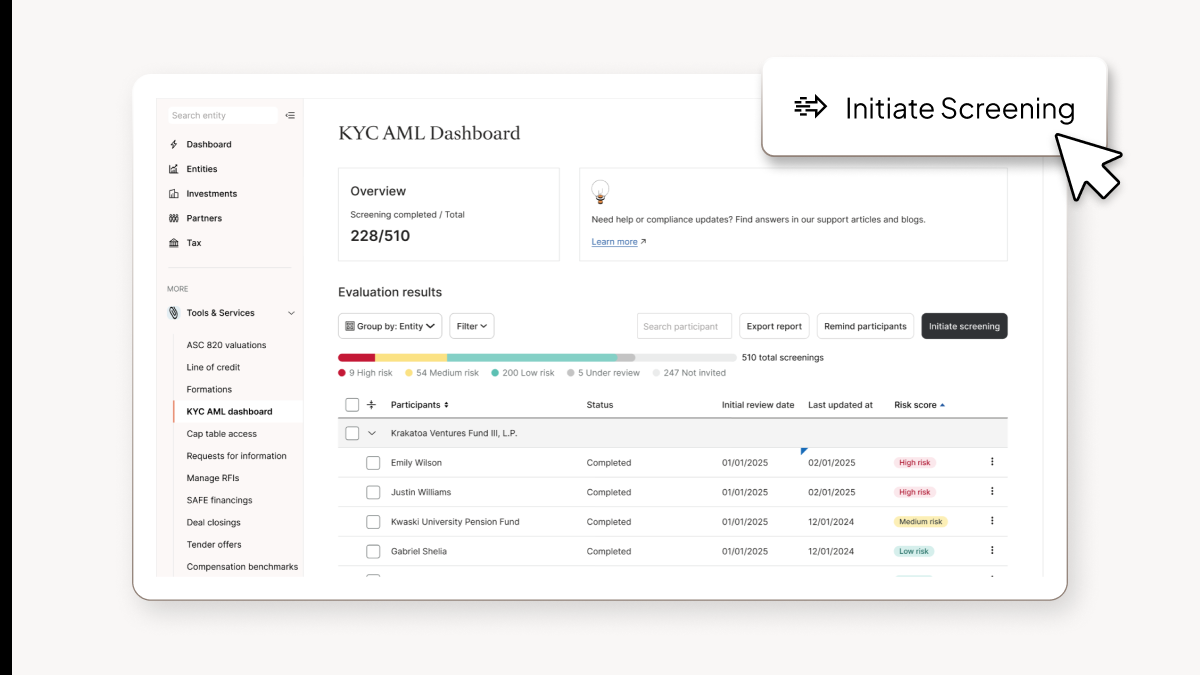
Task: Open Partners using the people icon
Action: tap(176, 218)
